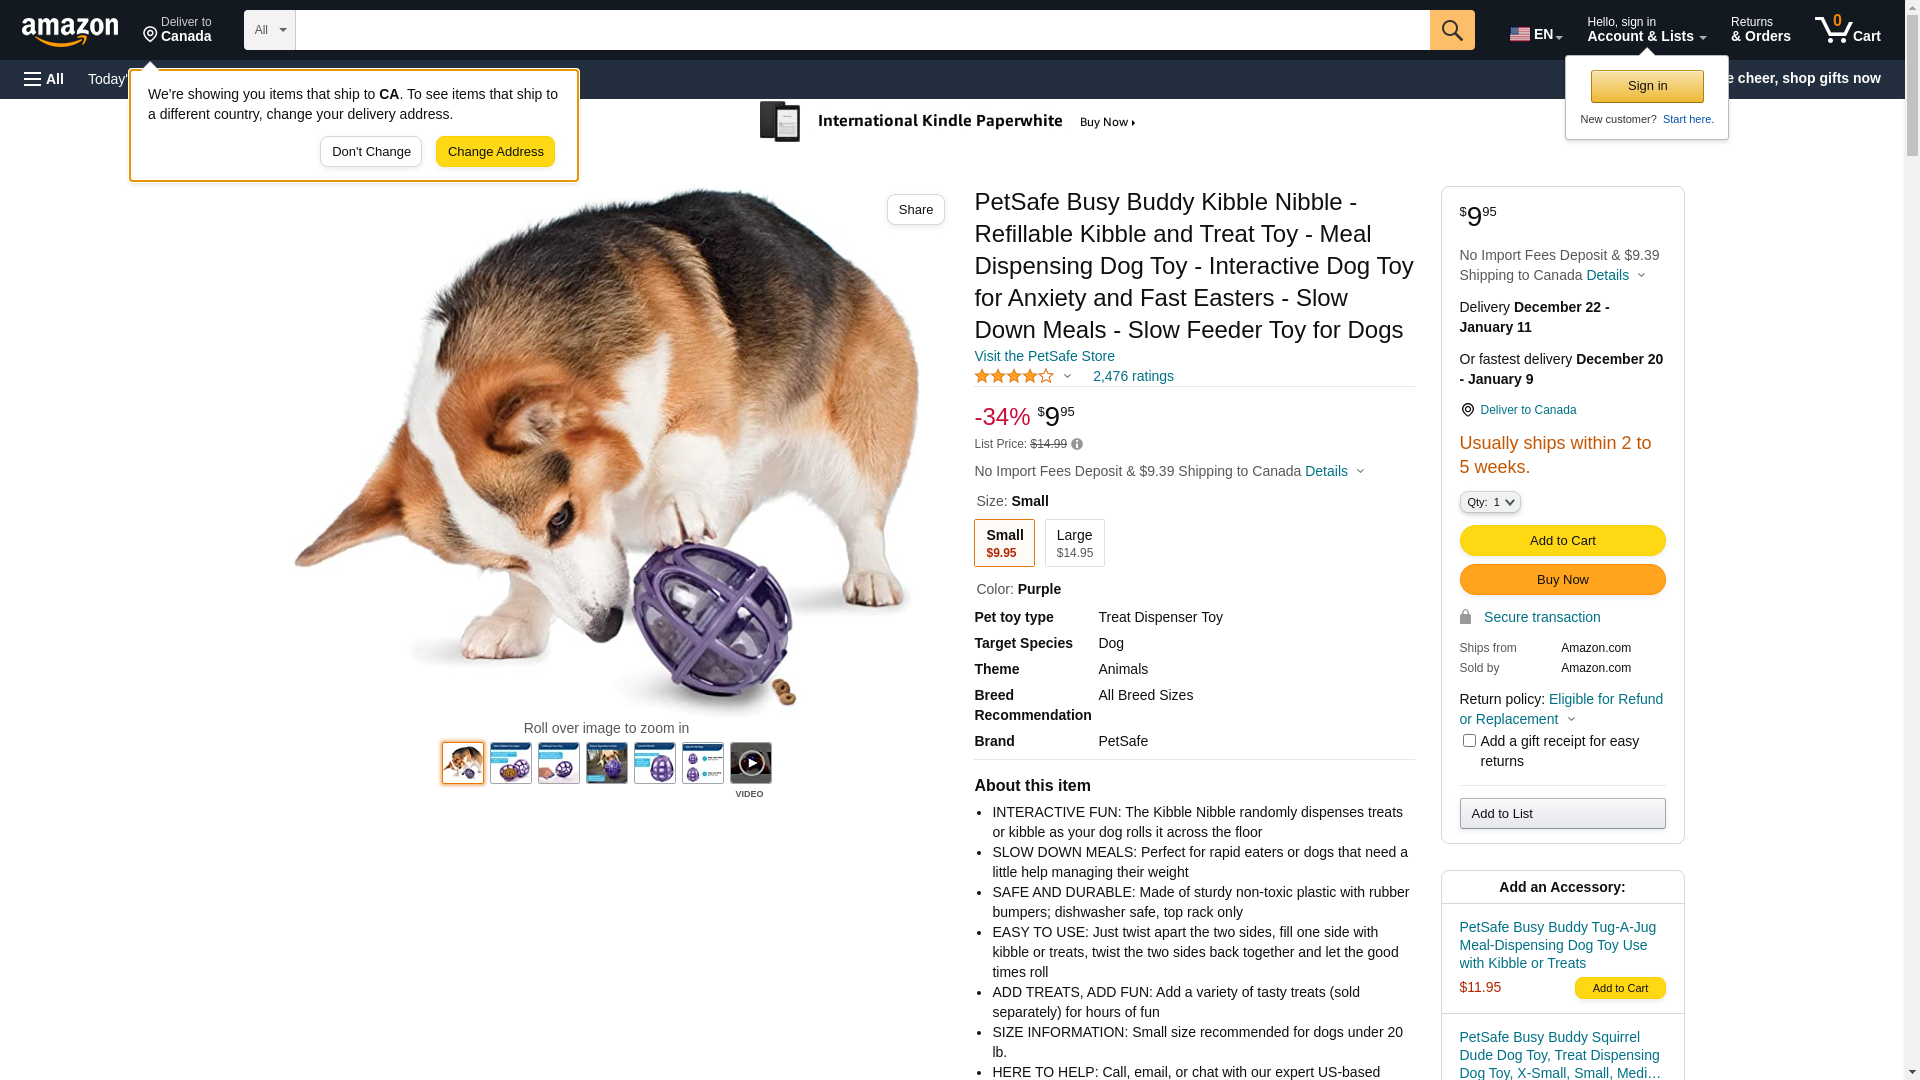
Task: Click the List Price info icon
Action: 1077,444
